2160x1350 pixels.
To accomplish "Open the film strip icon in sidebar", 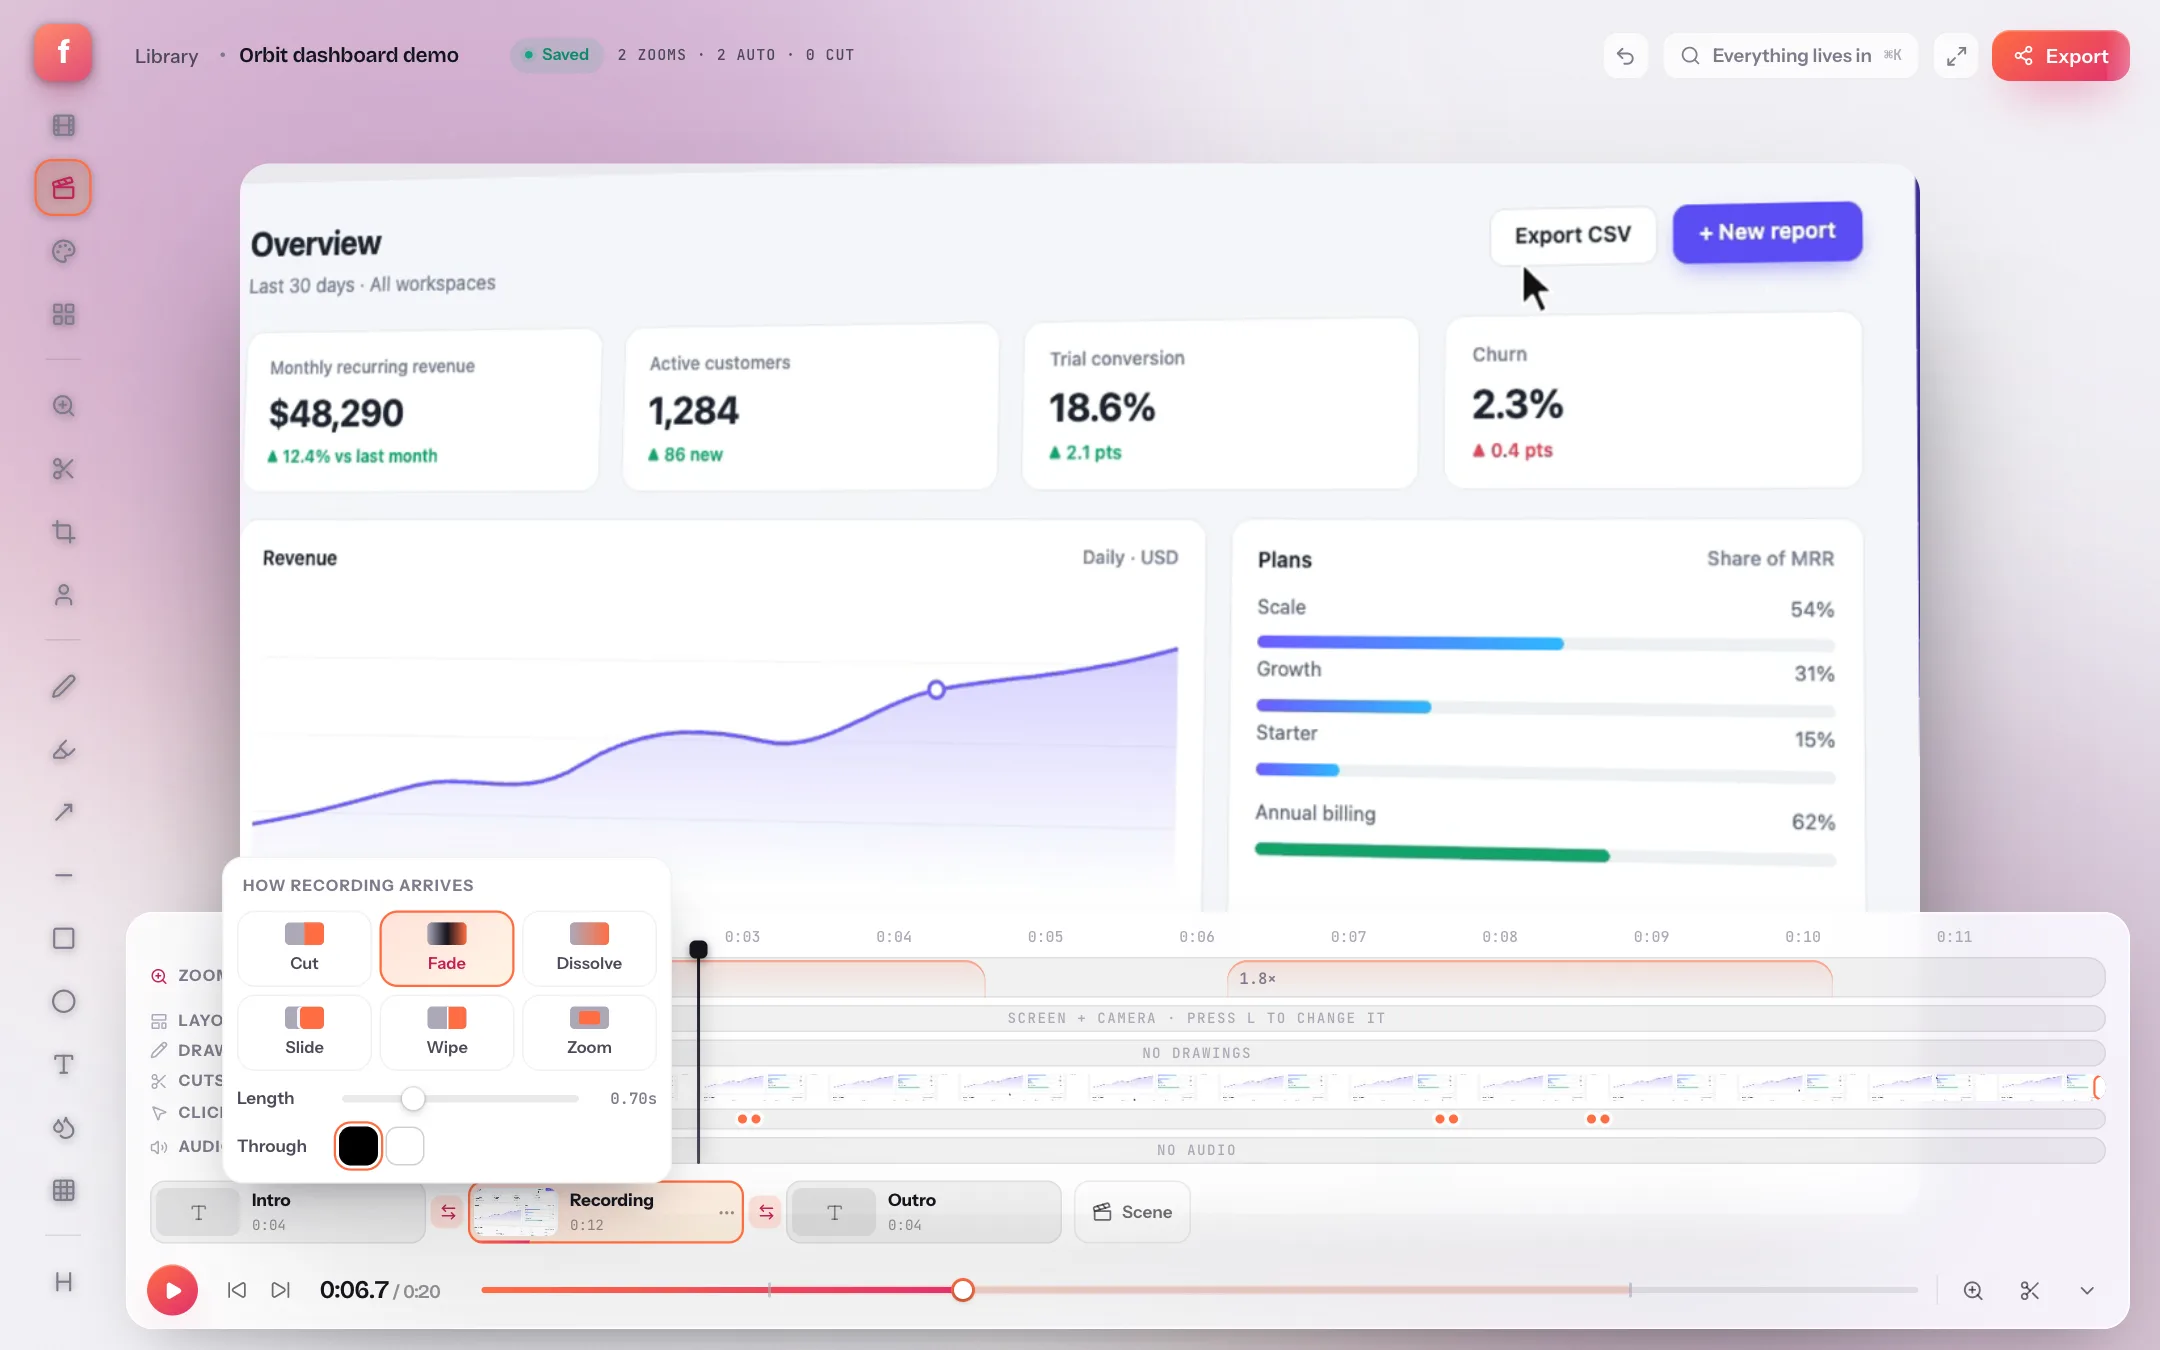I will 63,125.
